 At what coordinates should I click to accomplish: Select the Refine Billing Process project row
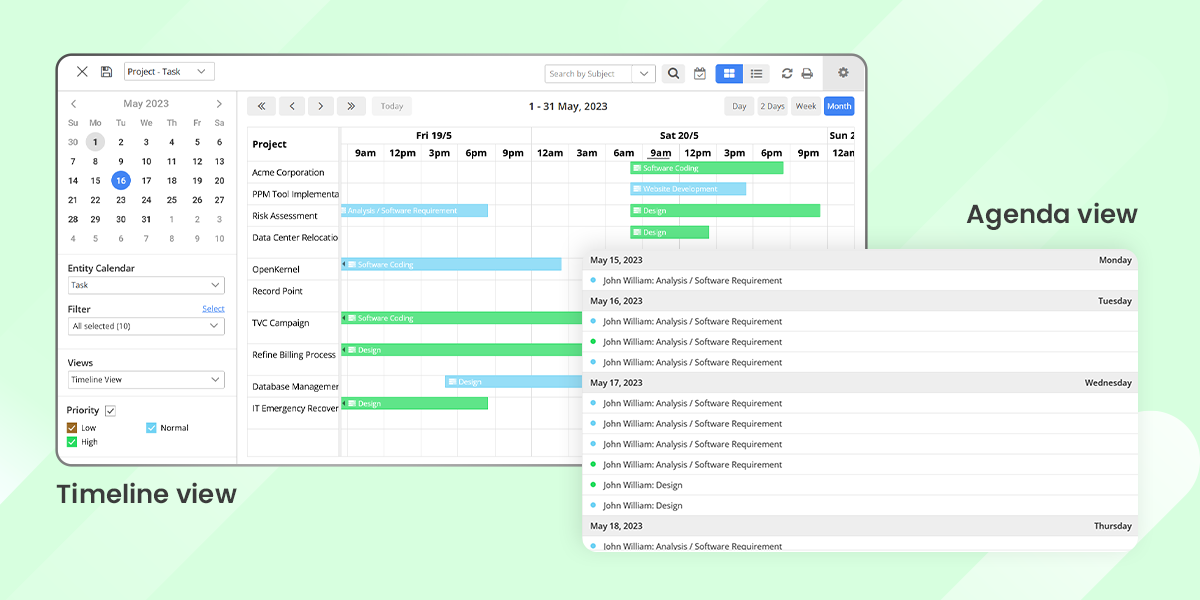(293, 355)
